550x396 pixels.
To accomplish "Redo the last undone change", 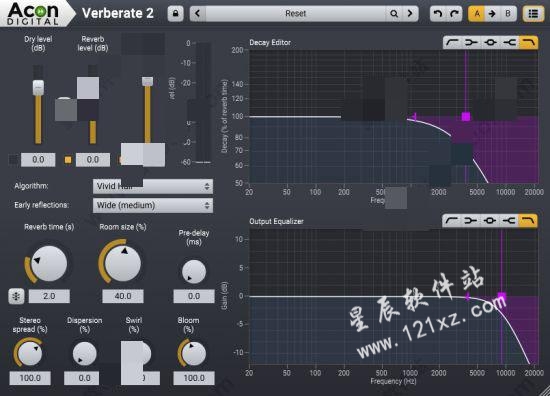I will click(454, 14).
